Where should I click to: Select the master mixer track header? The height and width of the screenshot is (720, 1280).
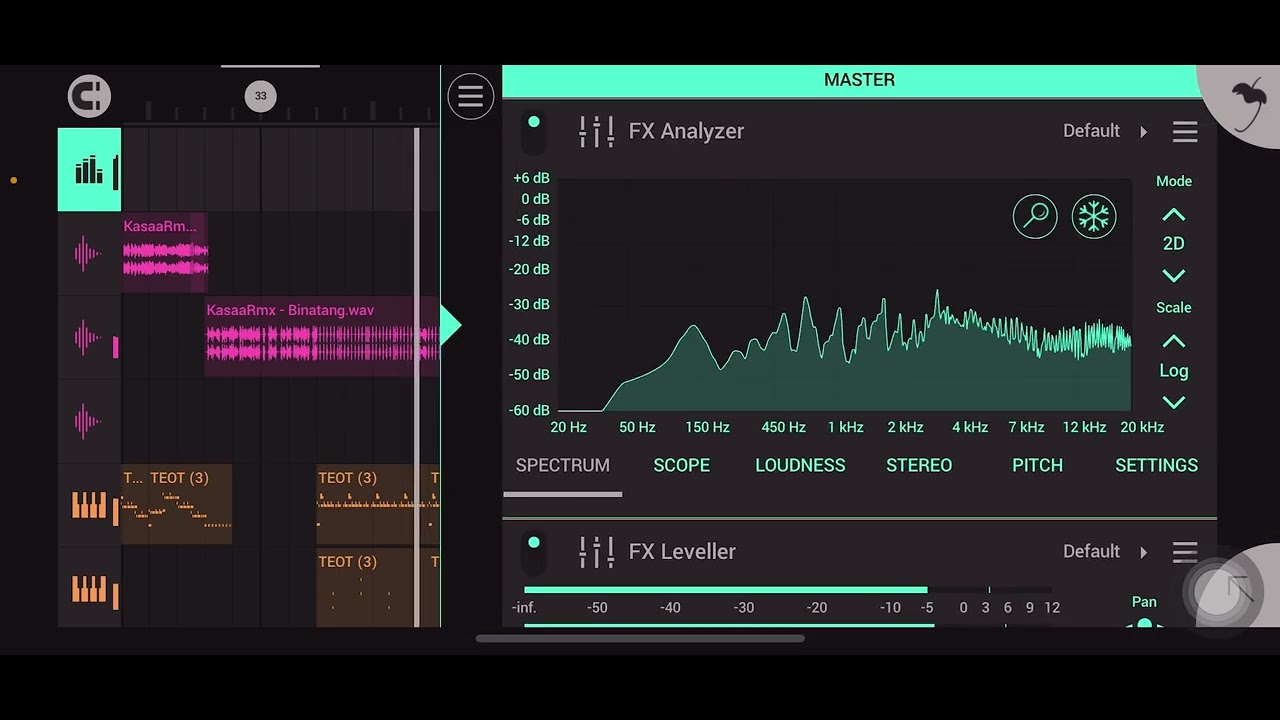point(89,170)
